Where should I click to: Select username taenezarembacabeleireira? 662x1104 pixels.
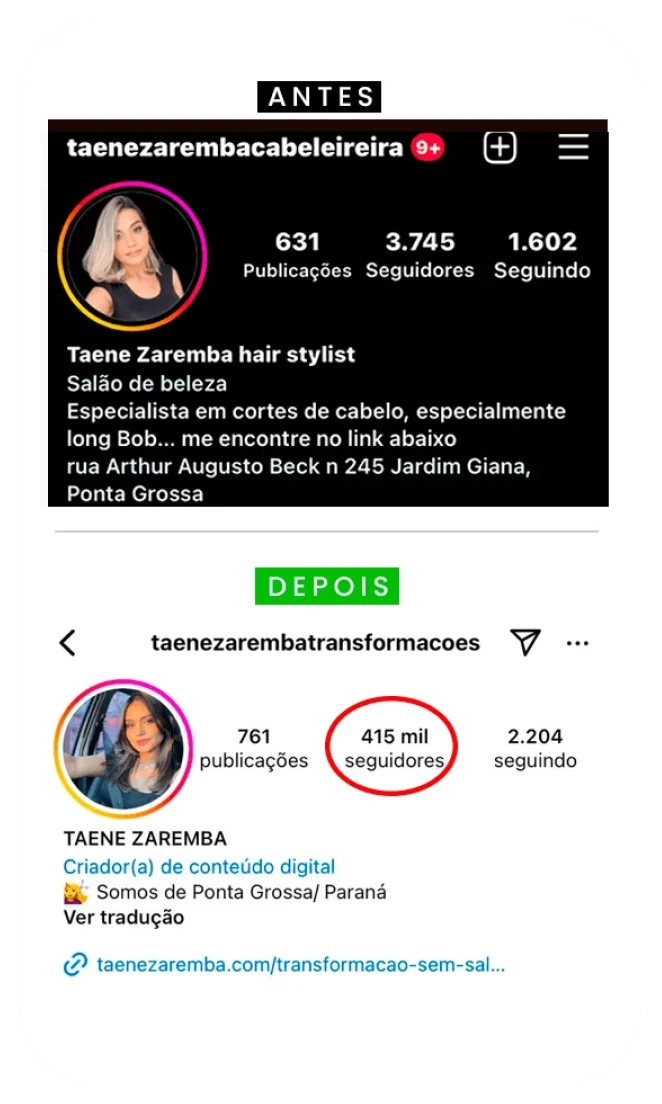click(x=235, y=148)
